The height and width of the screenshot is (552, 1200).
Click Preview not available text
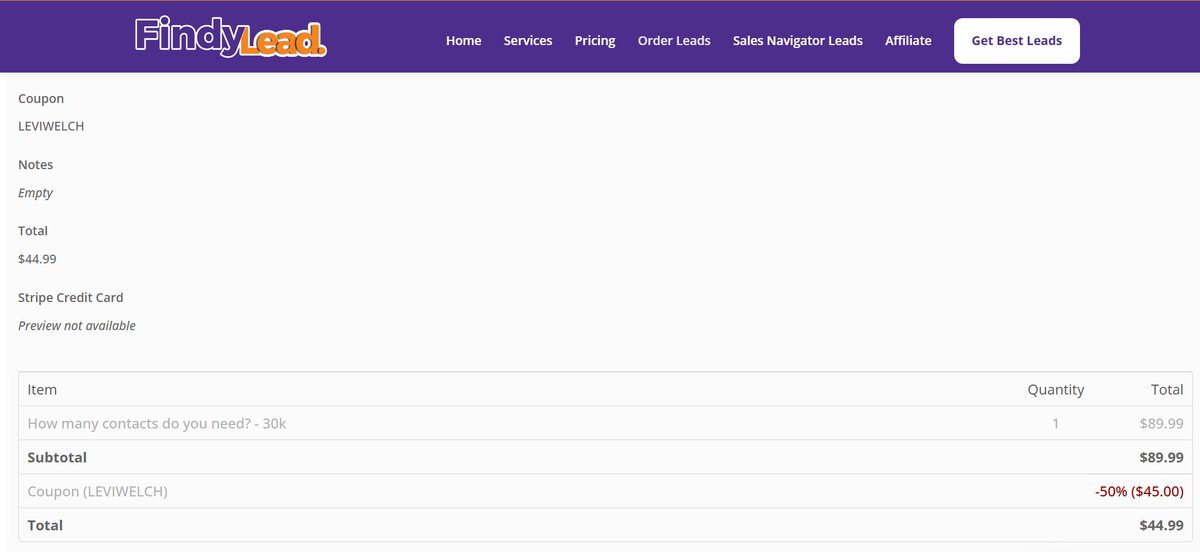click(x=77, y=326)
